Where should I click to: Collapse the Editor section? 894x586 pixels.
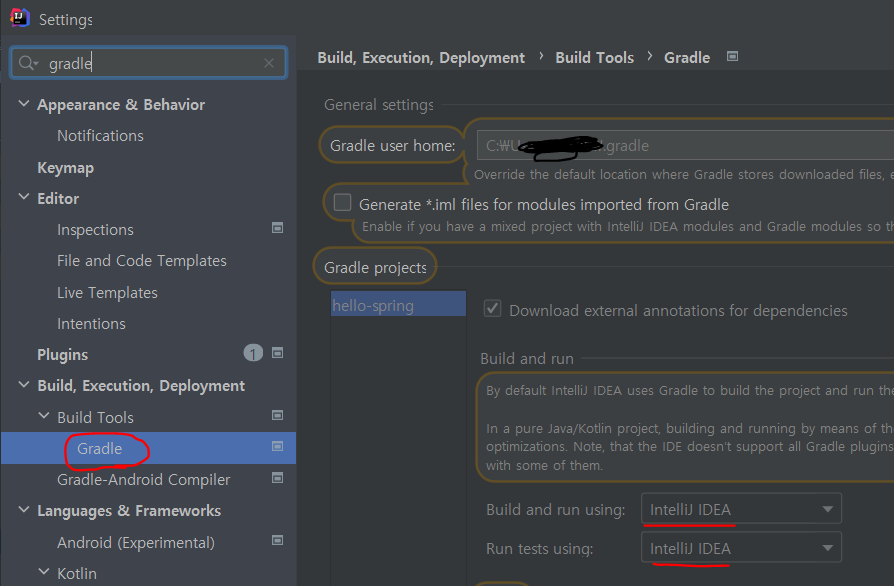point(24,197)
